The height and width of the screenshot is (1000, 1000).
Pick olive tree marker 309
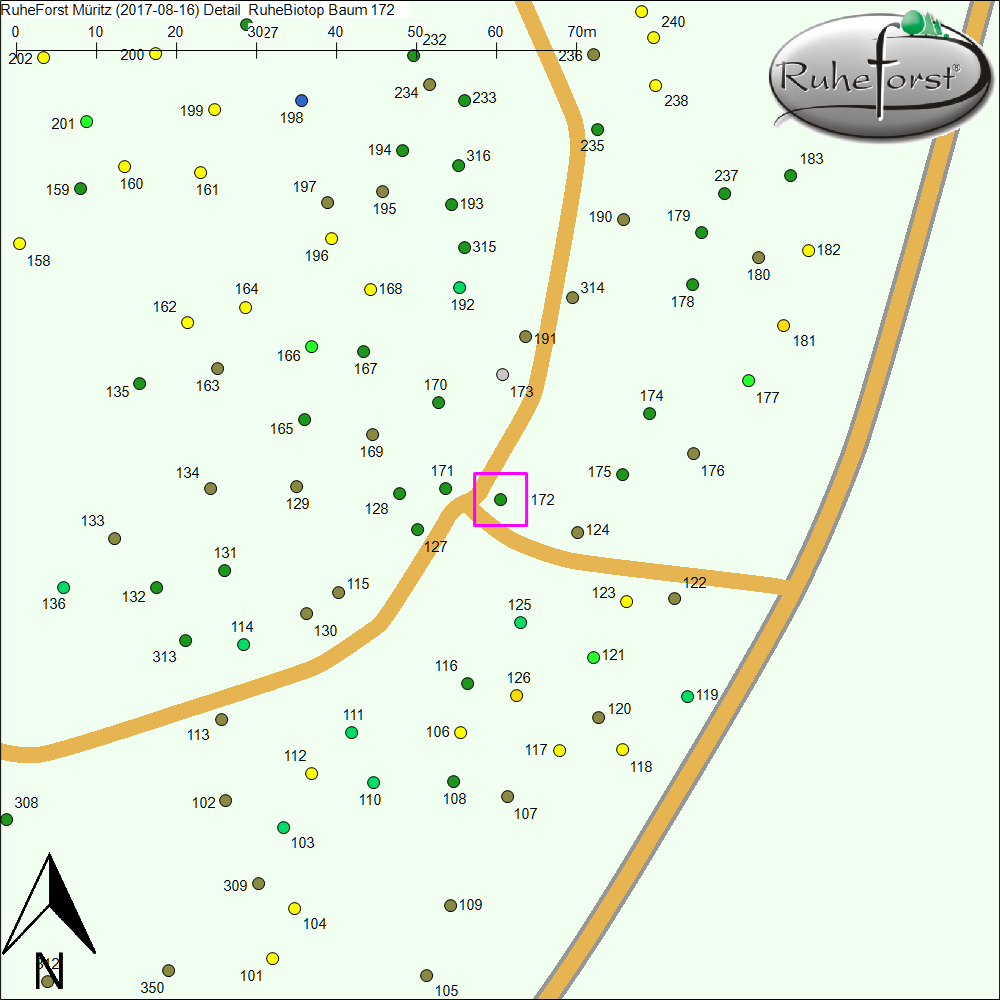pyautogui.click(x=259, y=884)
